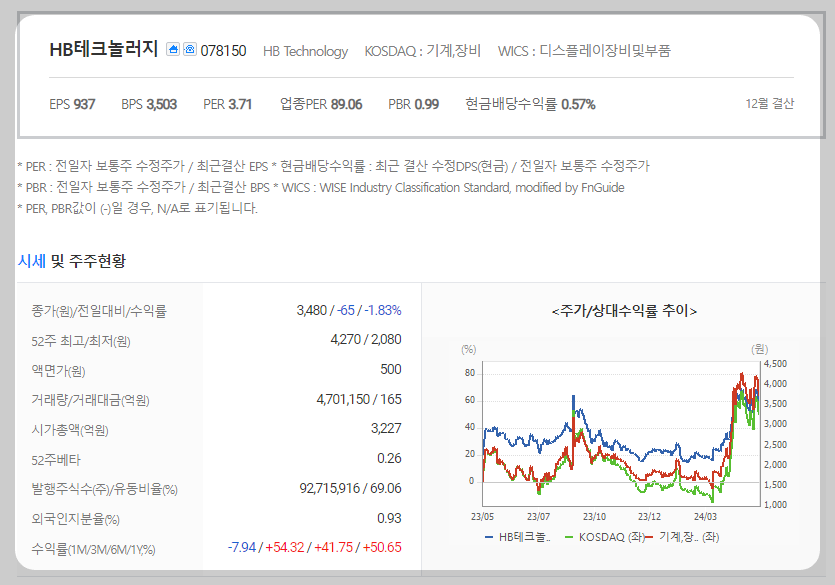The image size is (835, 585).
Task: Click the 발행주식수(주)/유동비율(%) row label
Action: [x=104, y=489]
